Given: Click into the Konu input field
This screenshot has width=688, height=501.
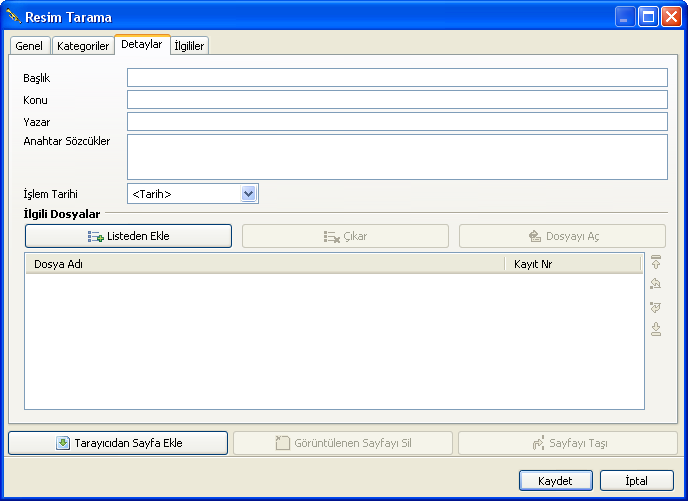Looking at the screenshot, I should pyautogui.click(x=397, y=100).
